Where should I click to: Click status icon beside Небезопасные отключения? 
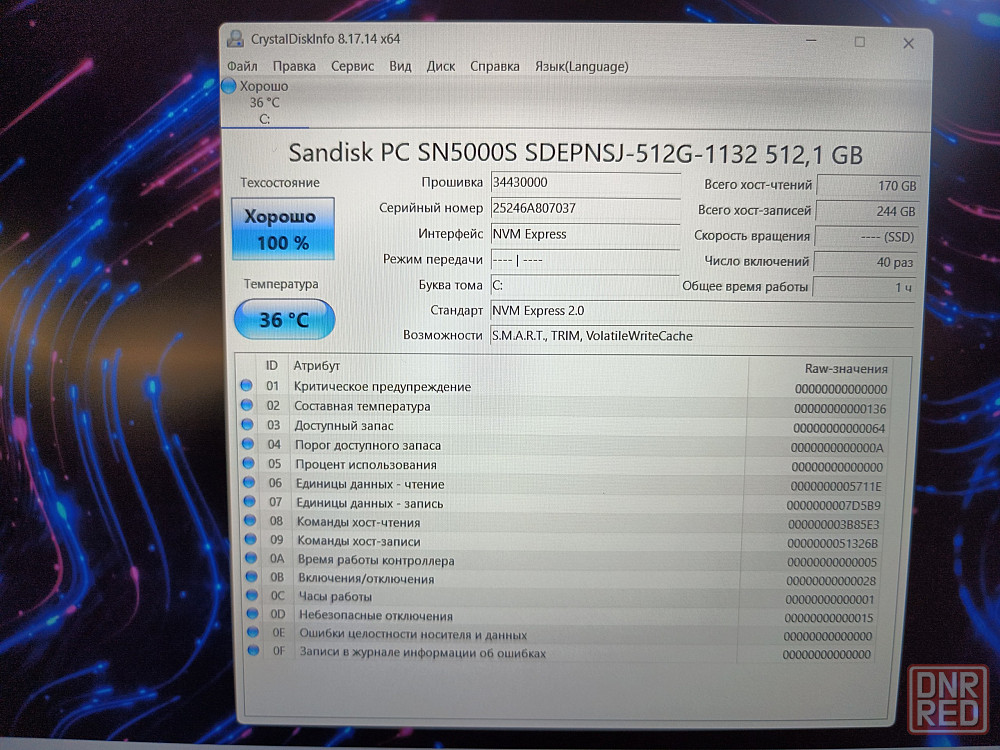click(250, 615)
